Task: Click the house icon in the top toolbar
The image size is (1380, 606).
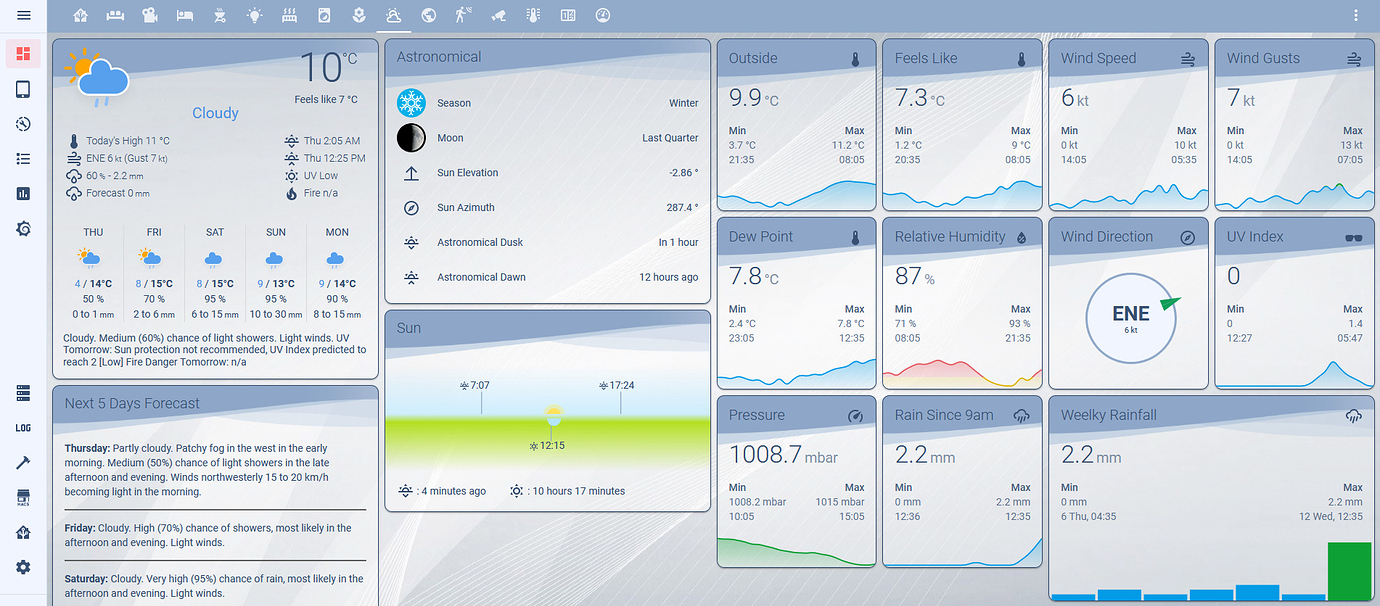Action: click(x=80, y=15)
